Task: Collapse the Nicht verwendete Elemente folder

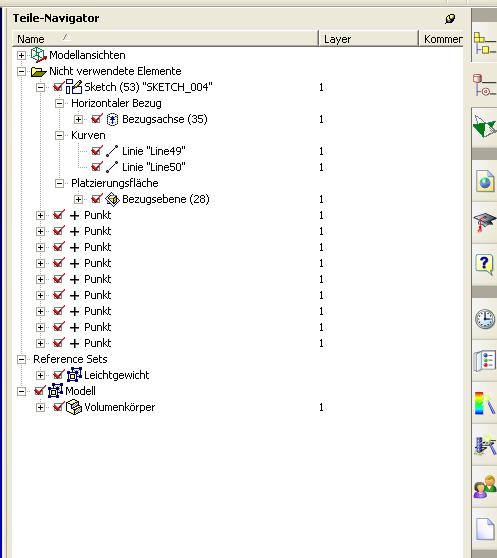Action: pyautogui.click(x=21, y=71)
